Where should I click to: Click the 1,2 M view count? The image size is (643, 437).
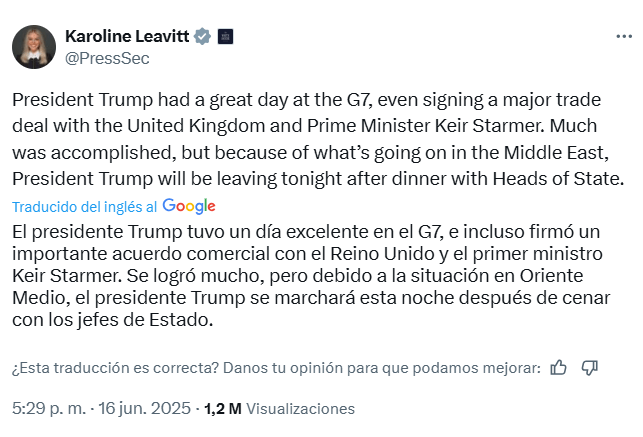click(x=222, y=408)
